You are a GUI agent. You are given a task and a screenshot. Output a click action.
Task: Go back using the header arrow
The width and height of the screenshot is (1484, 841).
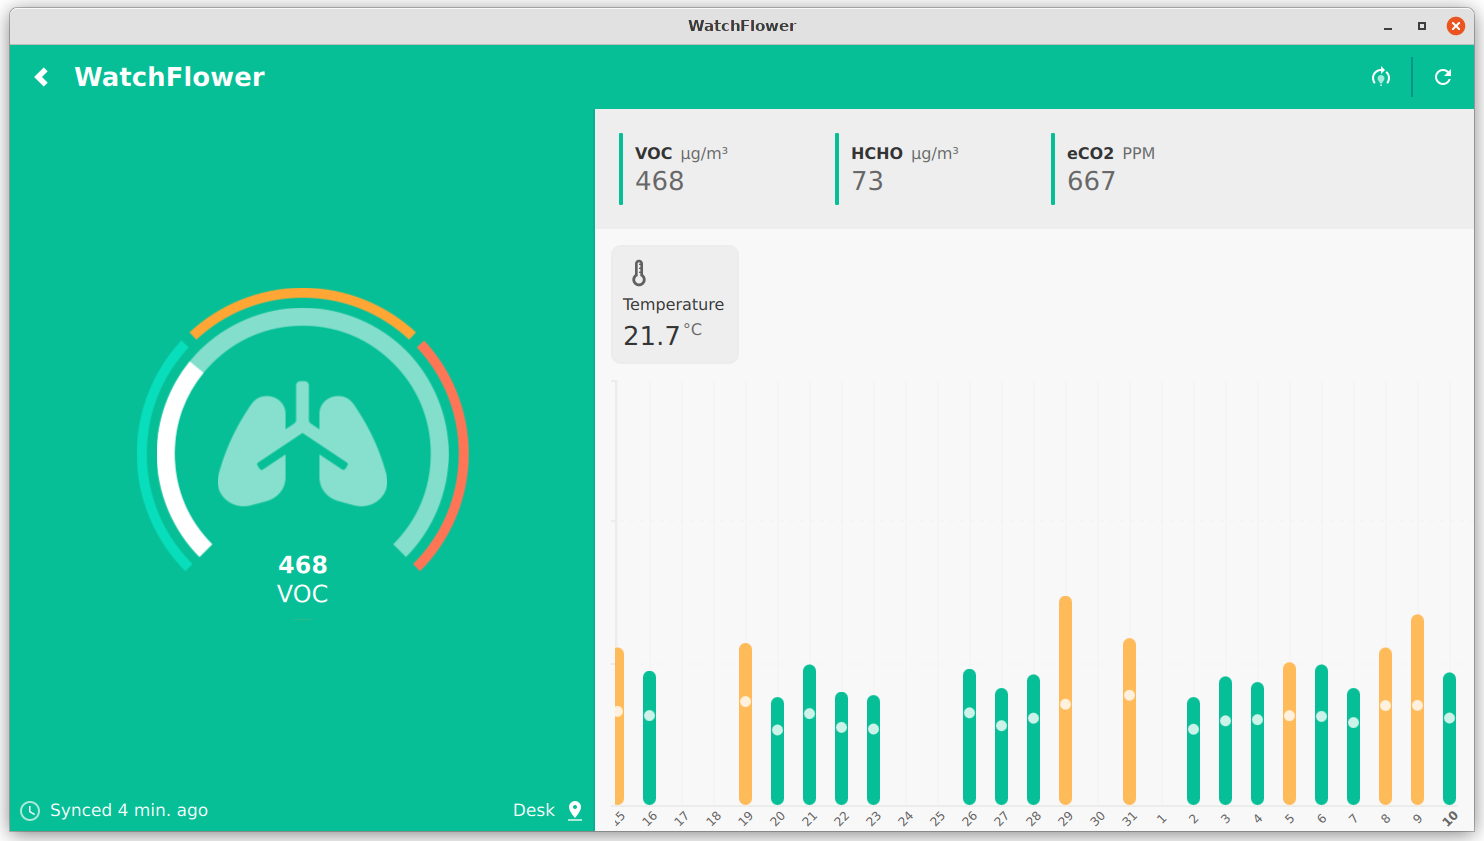42,77
